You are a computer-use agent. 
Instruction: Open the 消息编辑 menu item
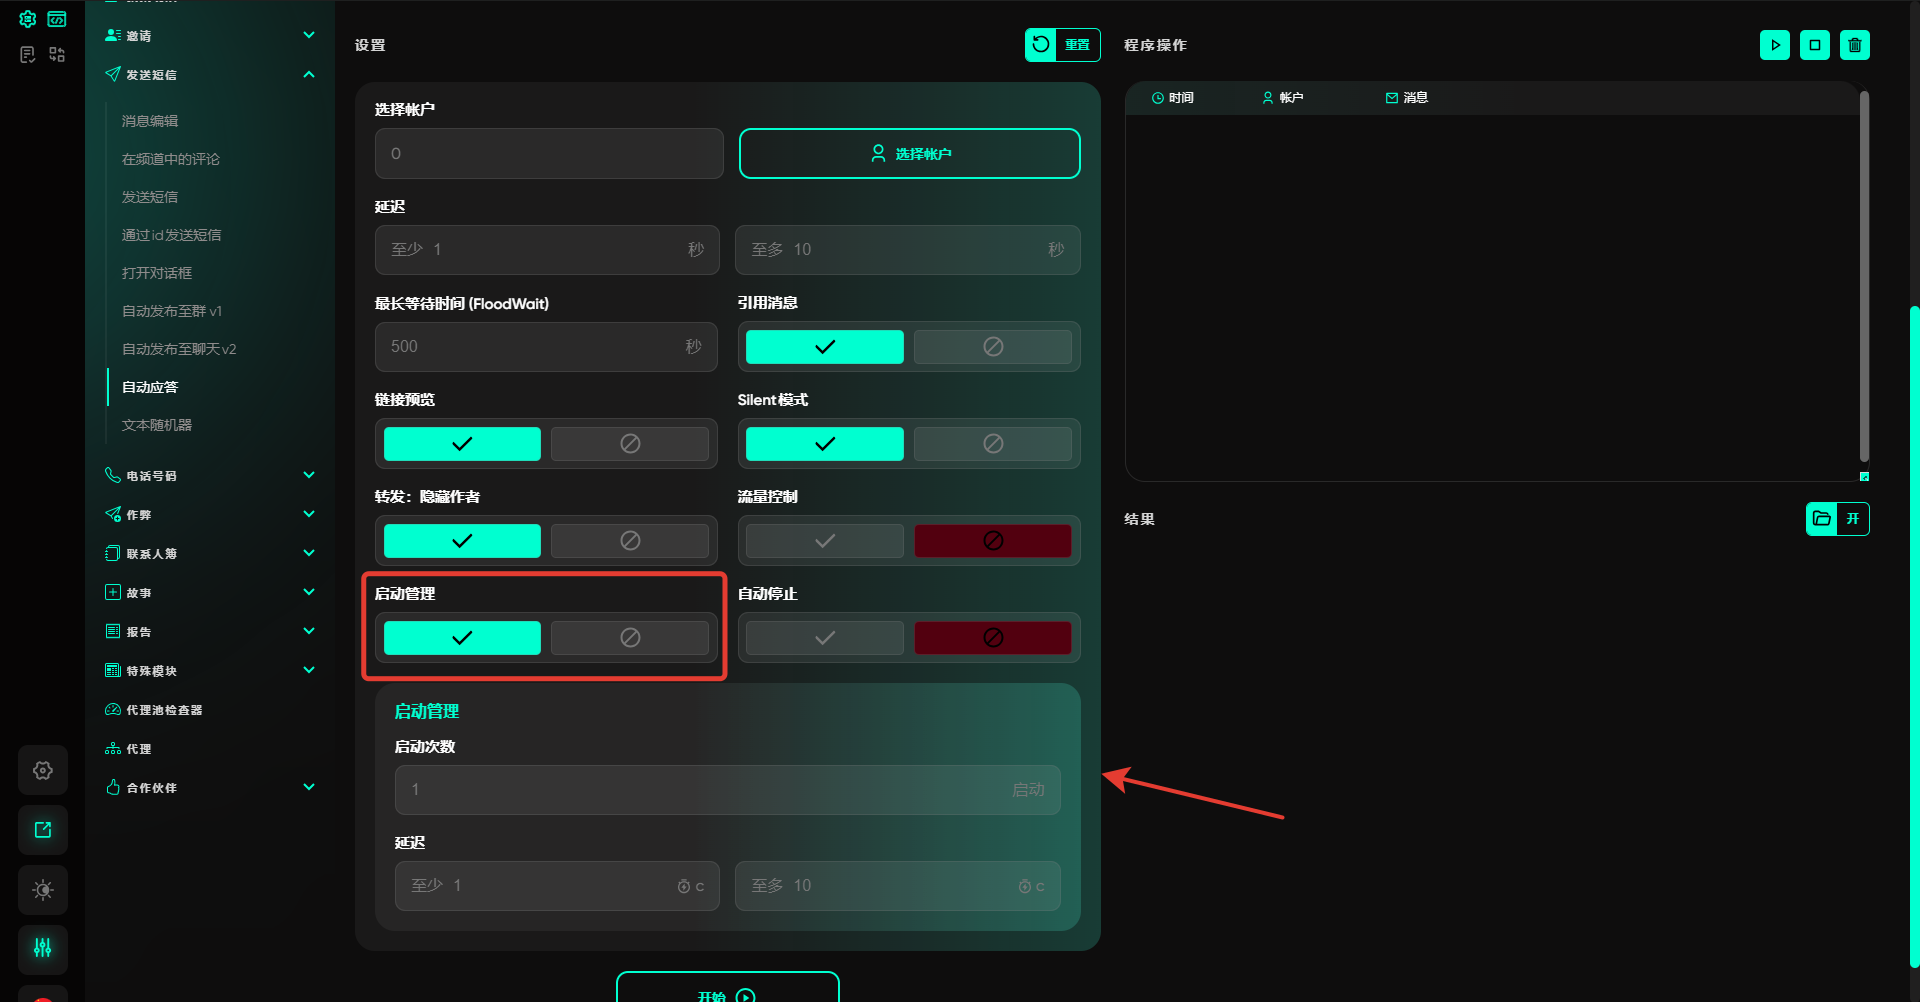click(150, 121)
